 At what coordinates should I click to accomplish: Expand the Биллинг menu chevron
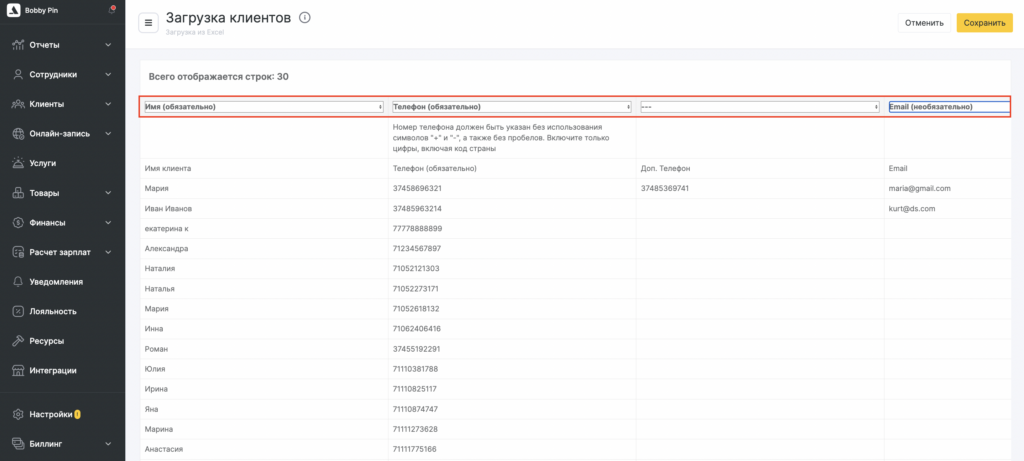point(108,443)
